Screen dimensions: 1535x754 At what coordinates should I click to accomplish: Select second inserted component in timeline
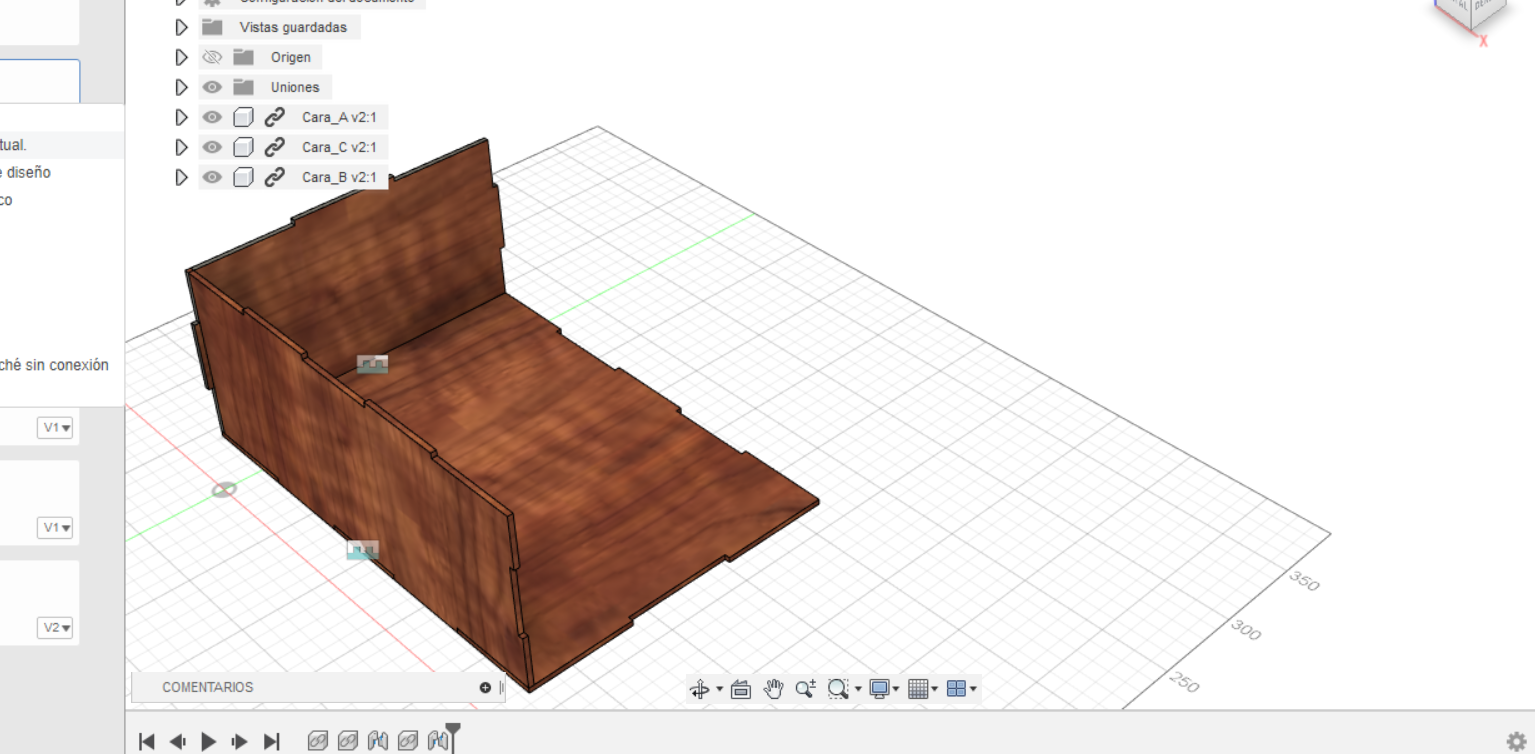347,741
